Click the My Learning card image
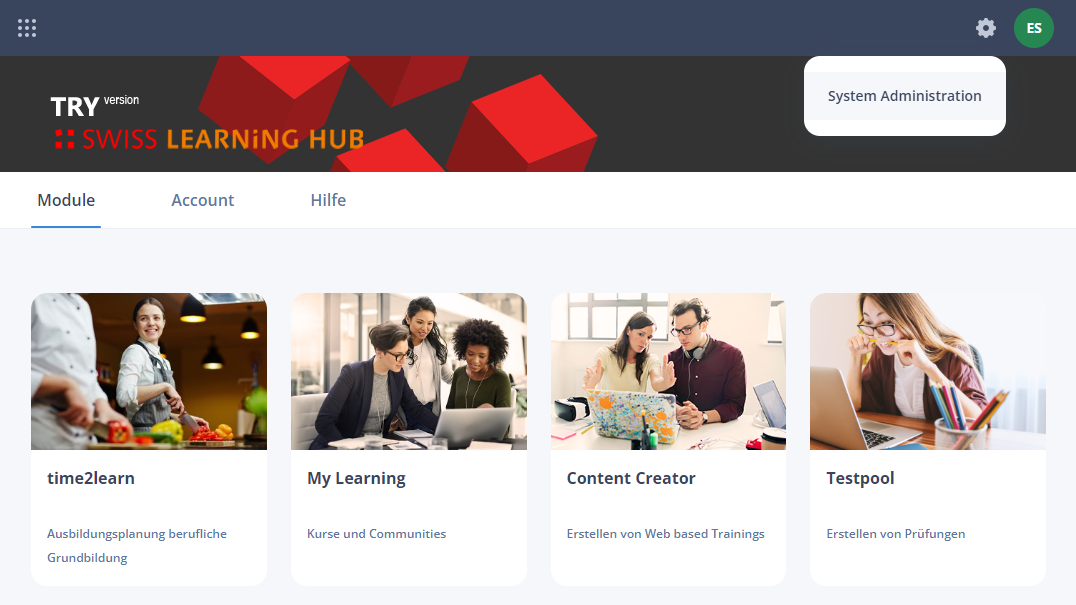This screenshot has height=605, width=1076. coord(408,371)
